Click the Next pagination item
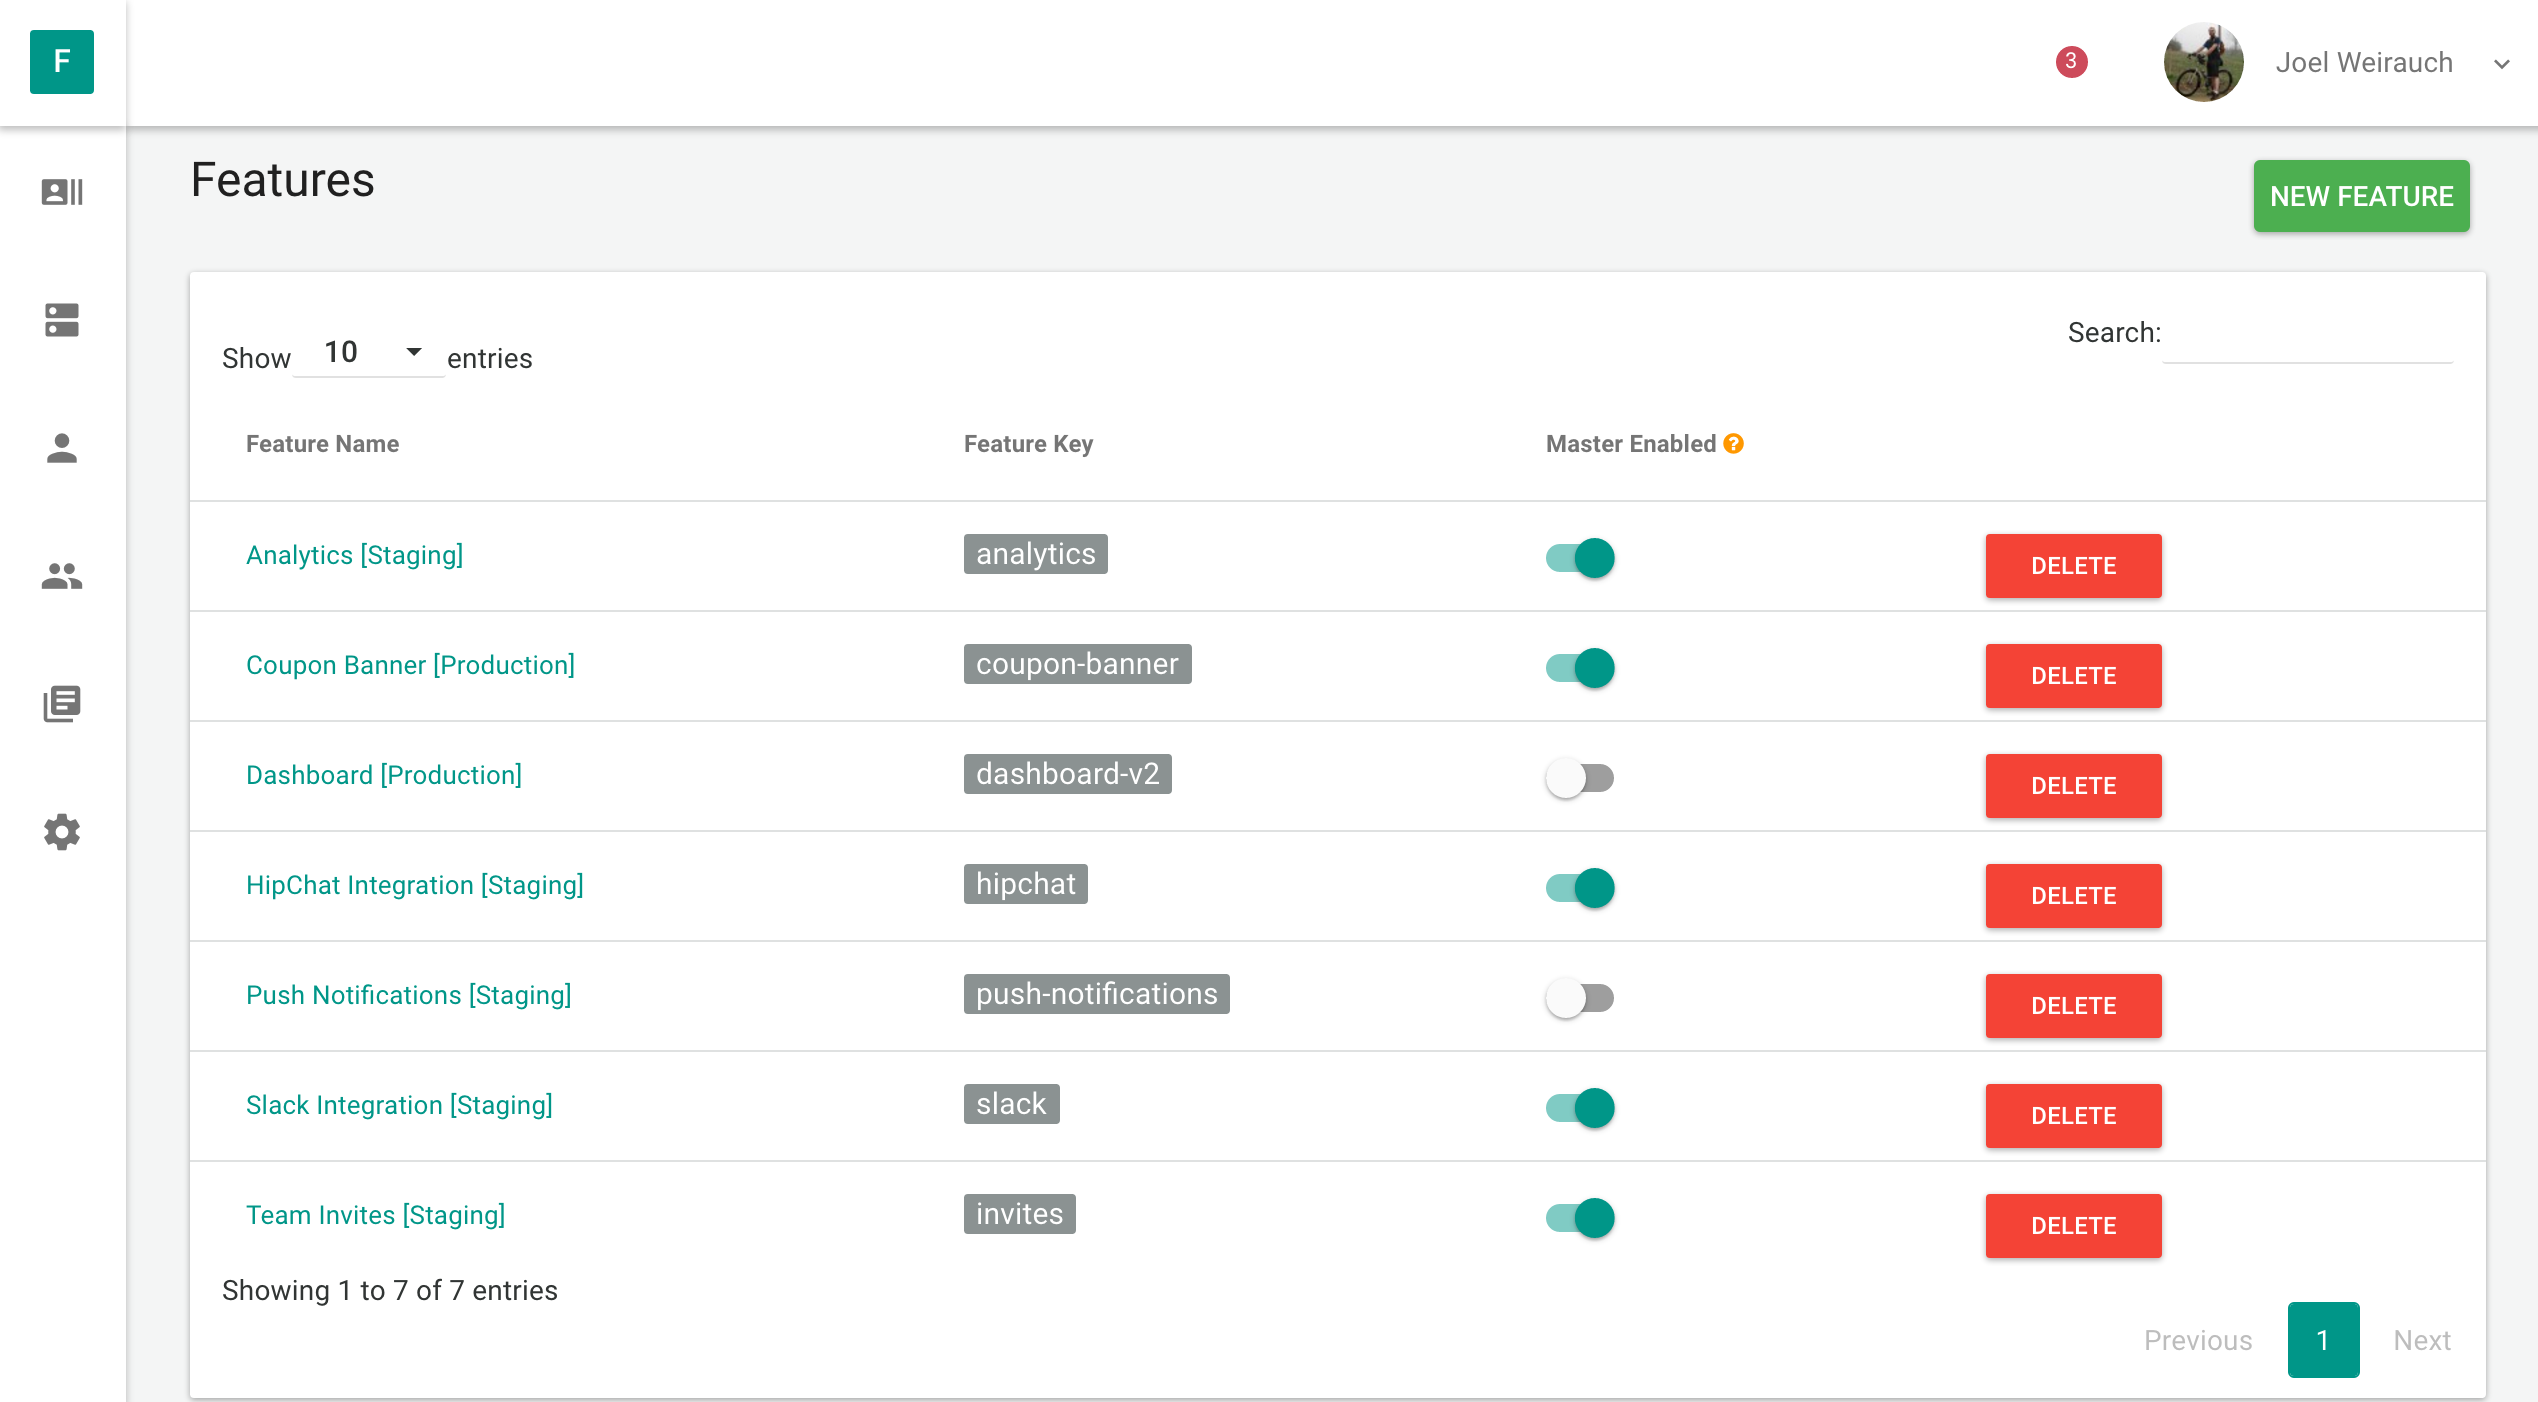 point(2421,1340)
